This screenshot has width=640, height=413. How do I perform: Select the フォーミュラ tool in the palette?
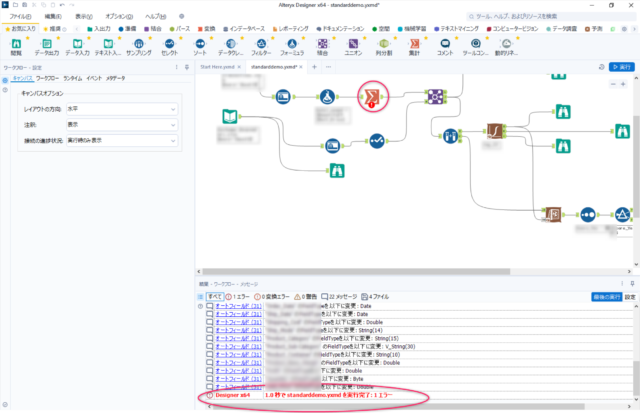pyautogui.click(x=292, y=47)
